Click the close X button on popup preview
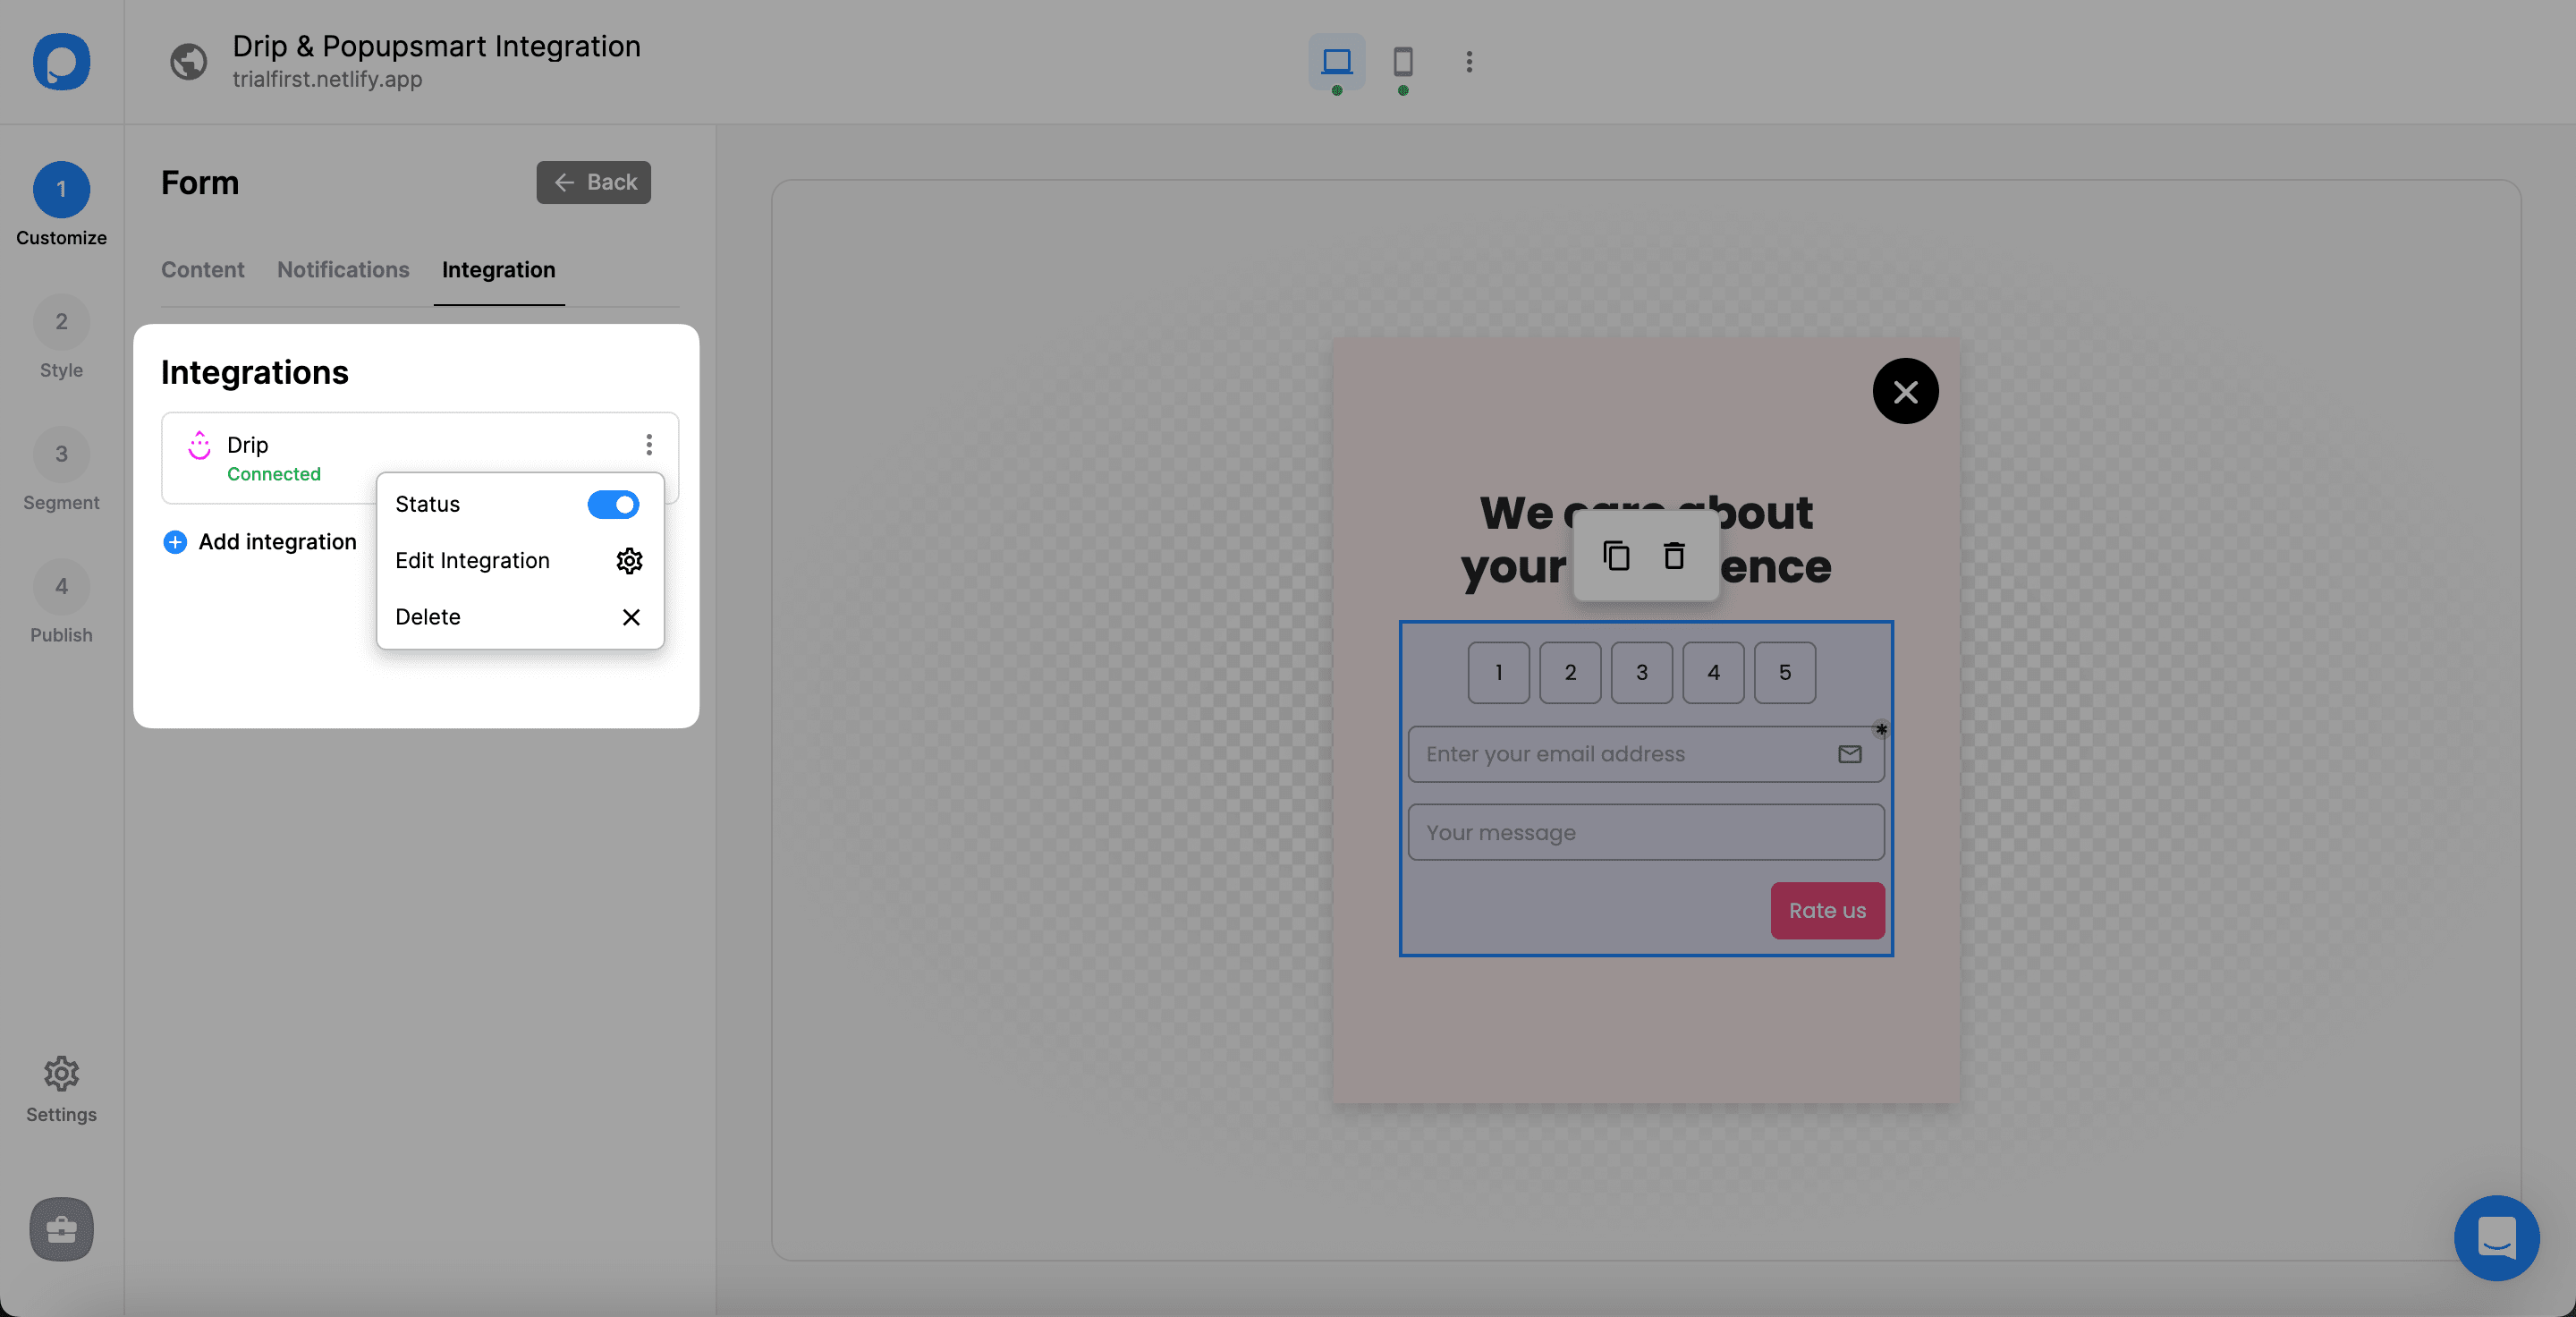Viewport: 2576px width, 1317px height. pyautogui.click(x=1904, y=390)
